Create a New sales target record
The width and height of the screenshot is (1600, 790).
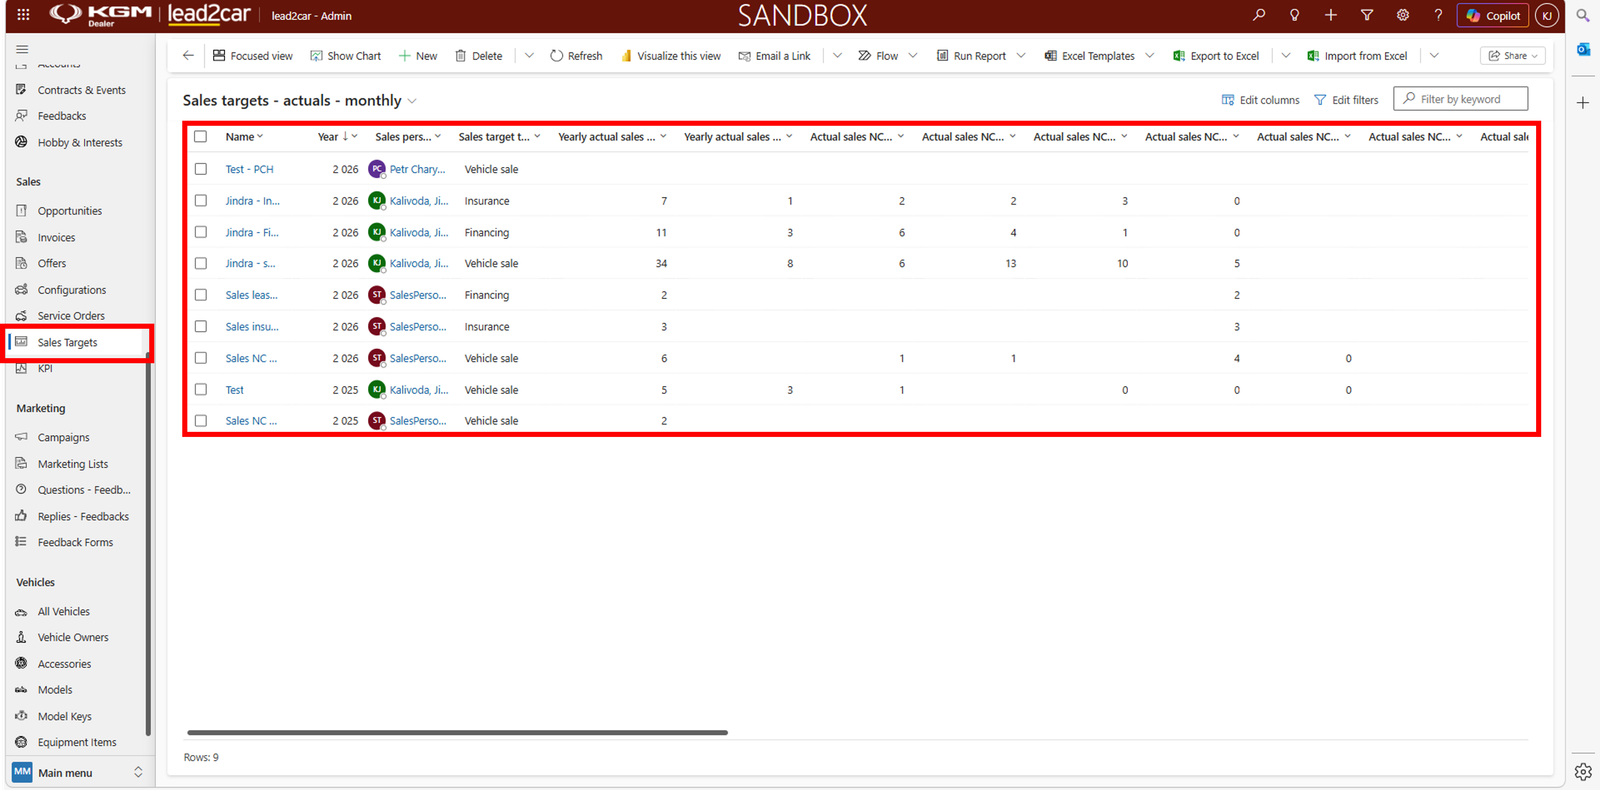[418, 56]
